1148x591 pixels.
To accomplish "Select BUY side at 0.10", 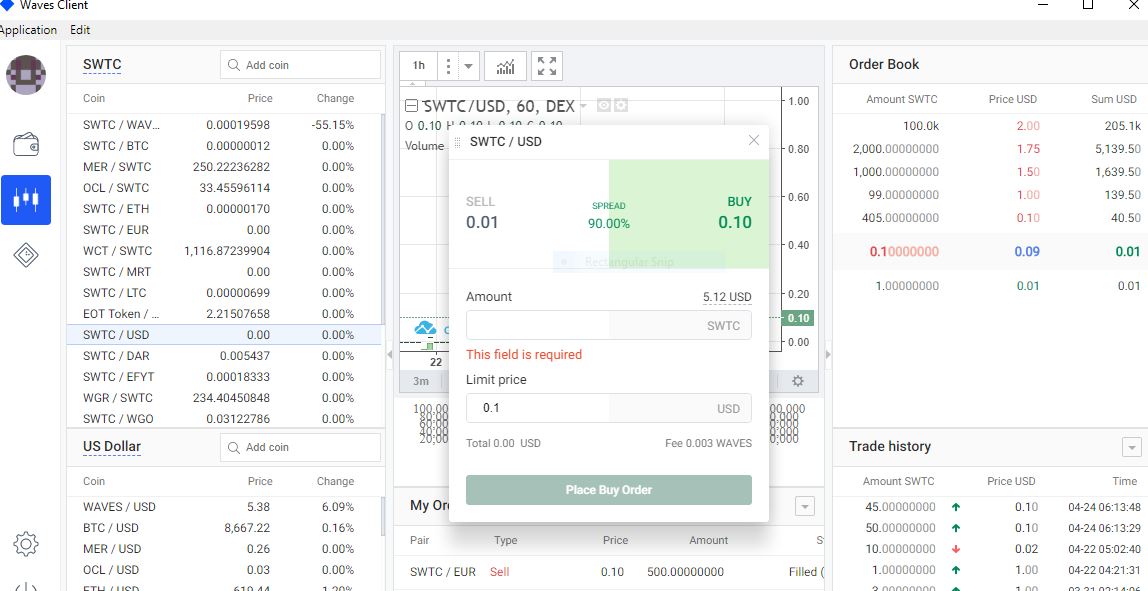I will (689, 214).
